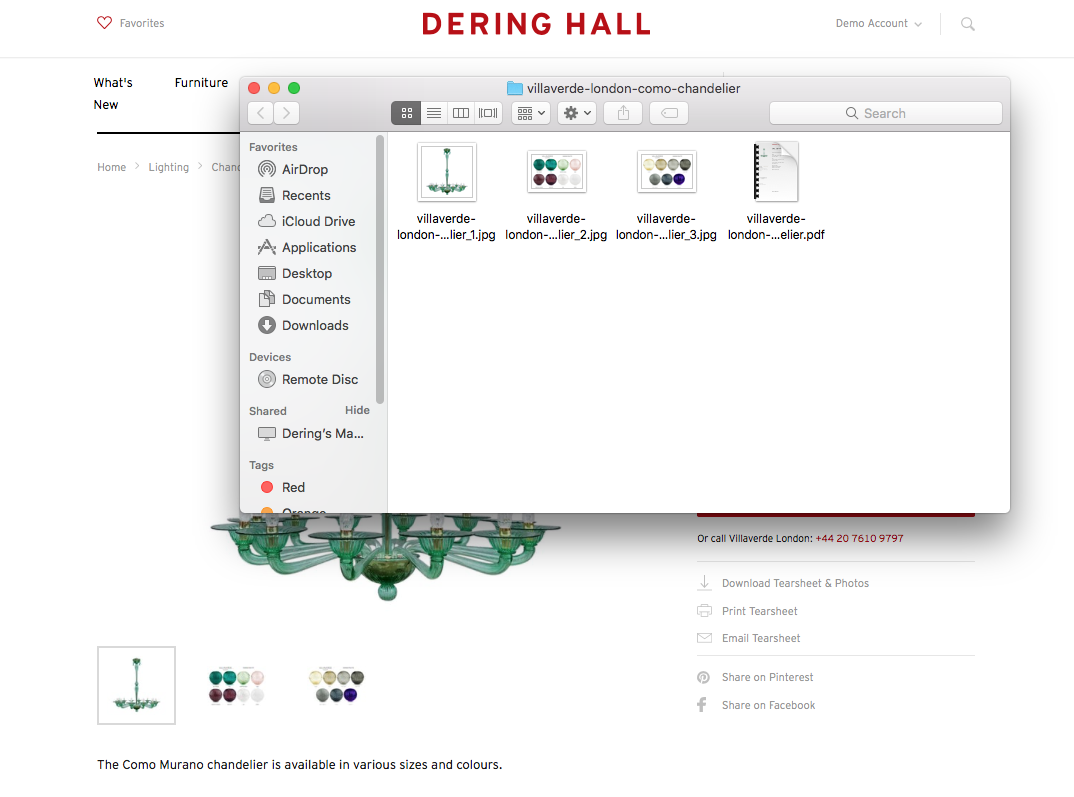The width and height of the screenshot is (1074, 797).
Task: Share on Pinterest
Action: (x=767, y=677)
